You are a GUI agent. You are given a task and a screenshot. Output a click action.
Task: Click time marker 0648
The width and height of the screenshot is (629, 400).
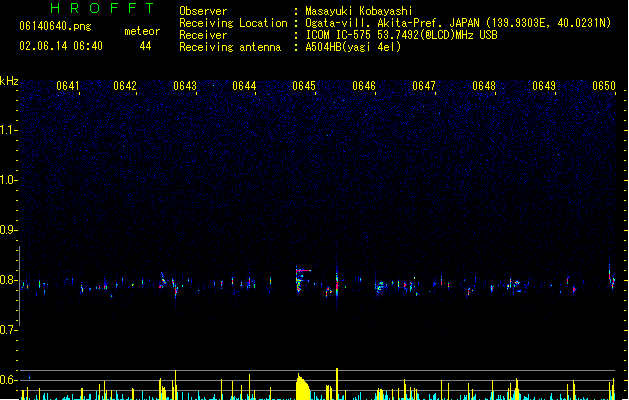(484, 86)
